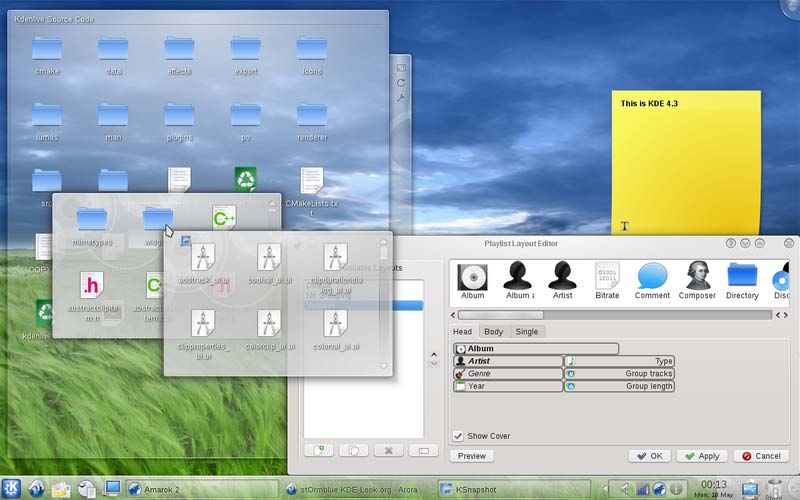800x500 pixels.
Task: Select the Type element in layout
Action: [619, 361]
